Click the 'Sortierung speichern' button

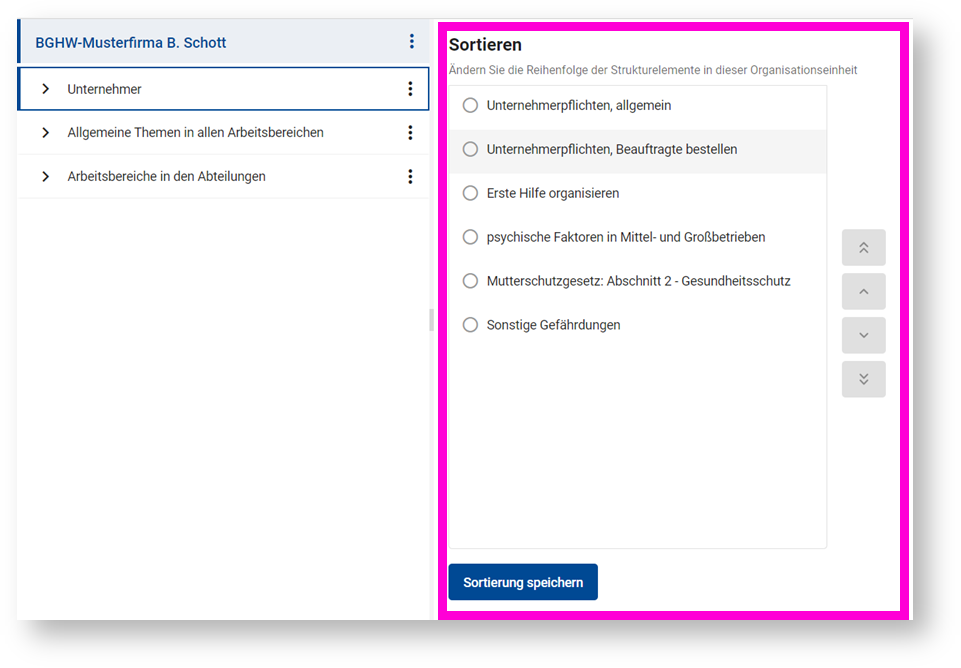(523, 582)
